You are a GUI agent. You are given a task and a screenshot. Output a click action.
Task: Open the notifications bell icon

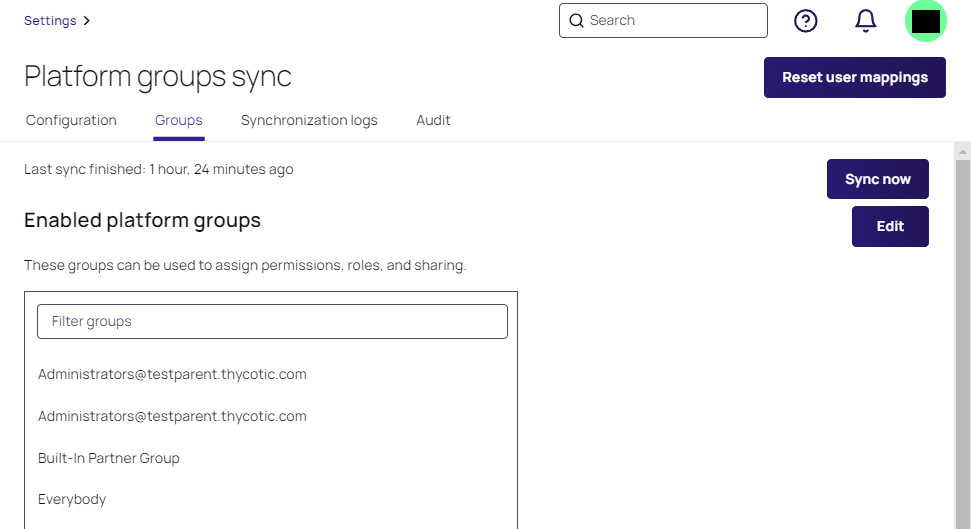tap(865, 21)
